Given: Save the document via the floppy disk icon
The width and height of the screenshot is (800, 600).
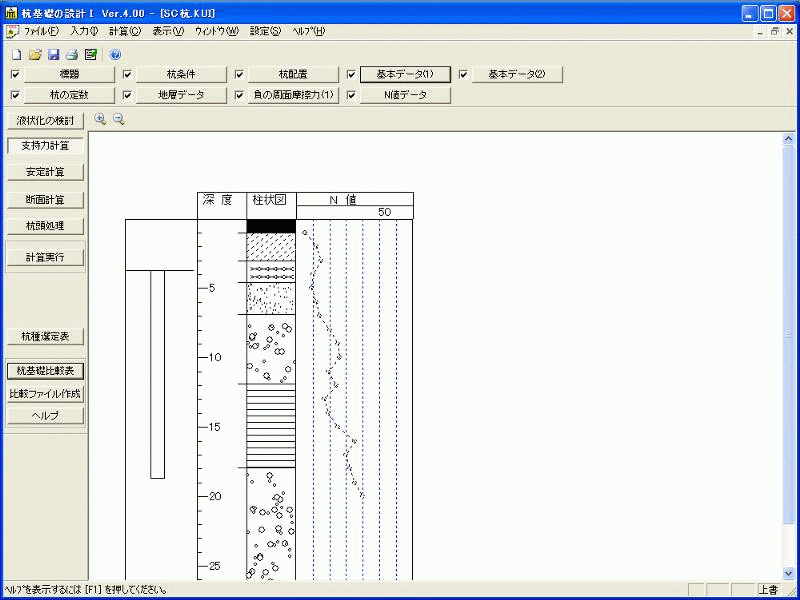Looking at the screenshot, I should 54,54.
